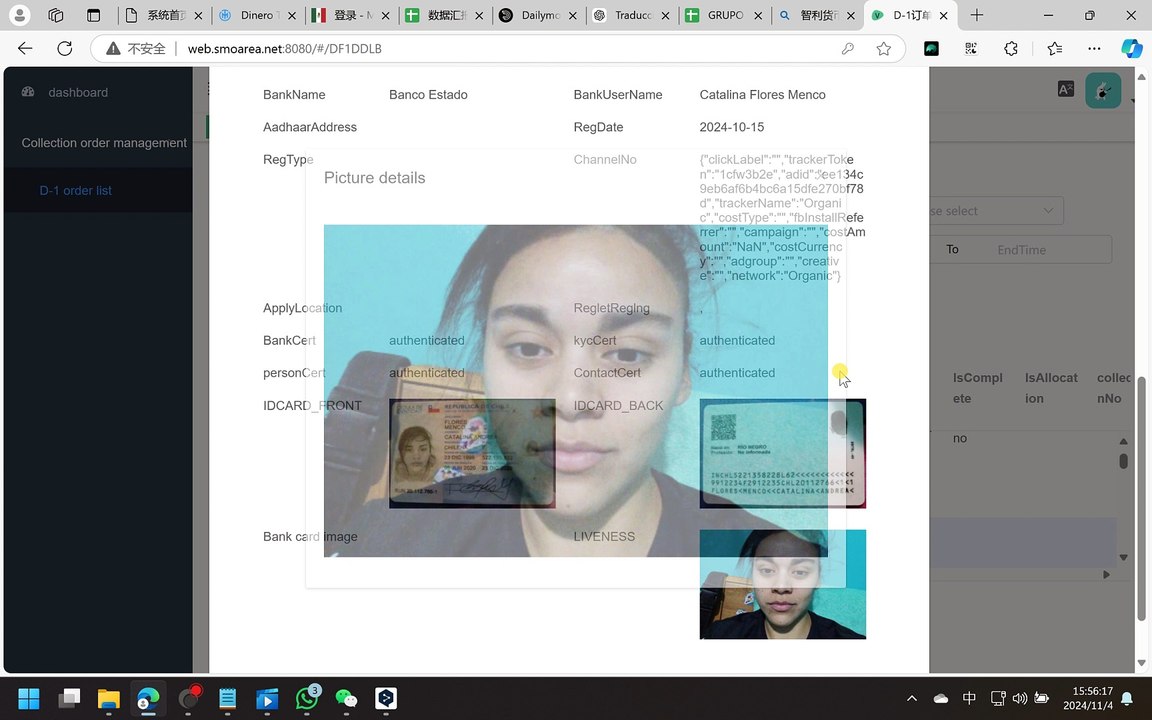Switch to the Traducc browser tab

point(631,15)
